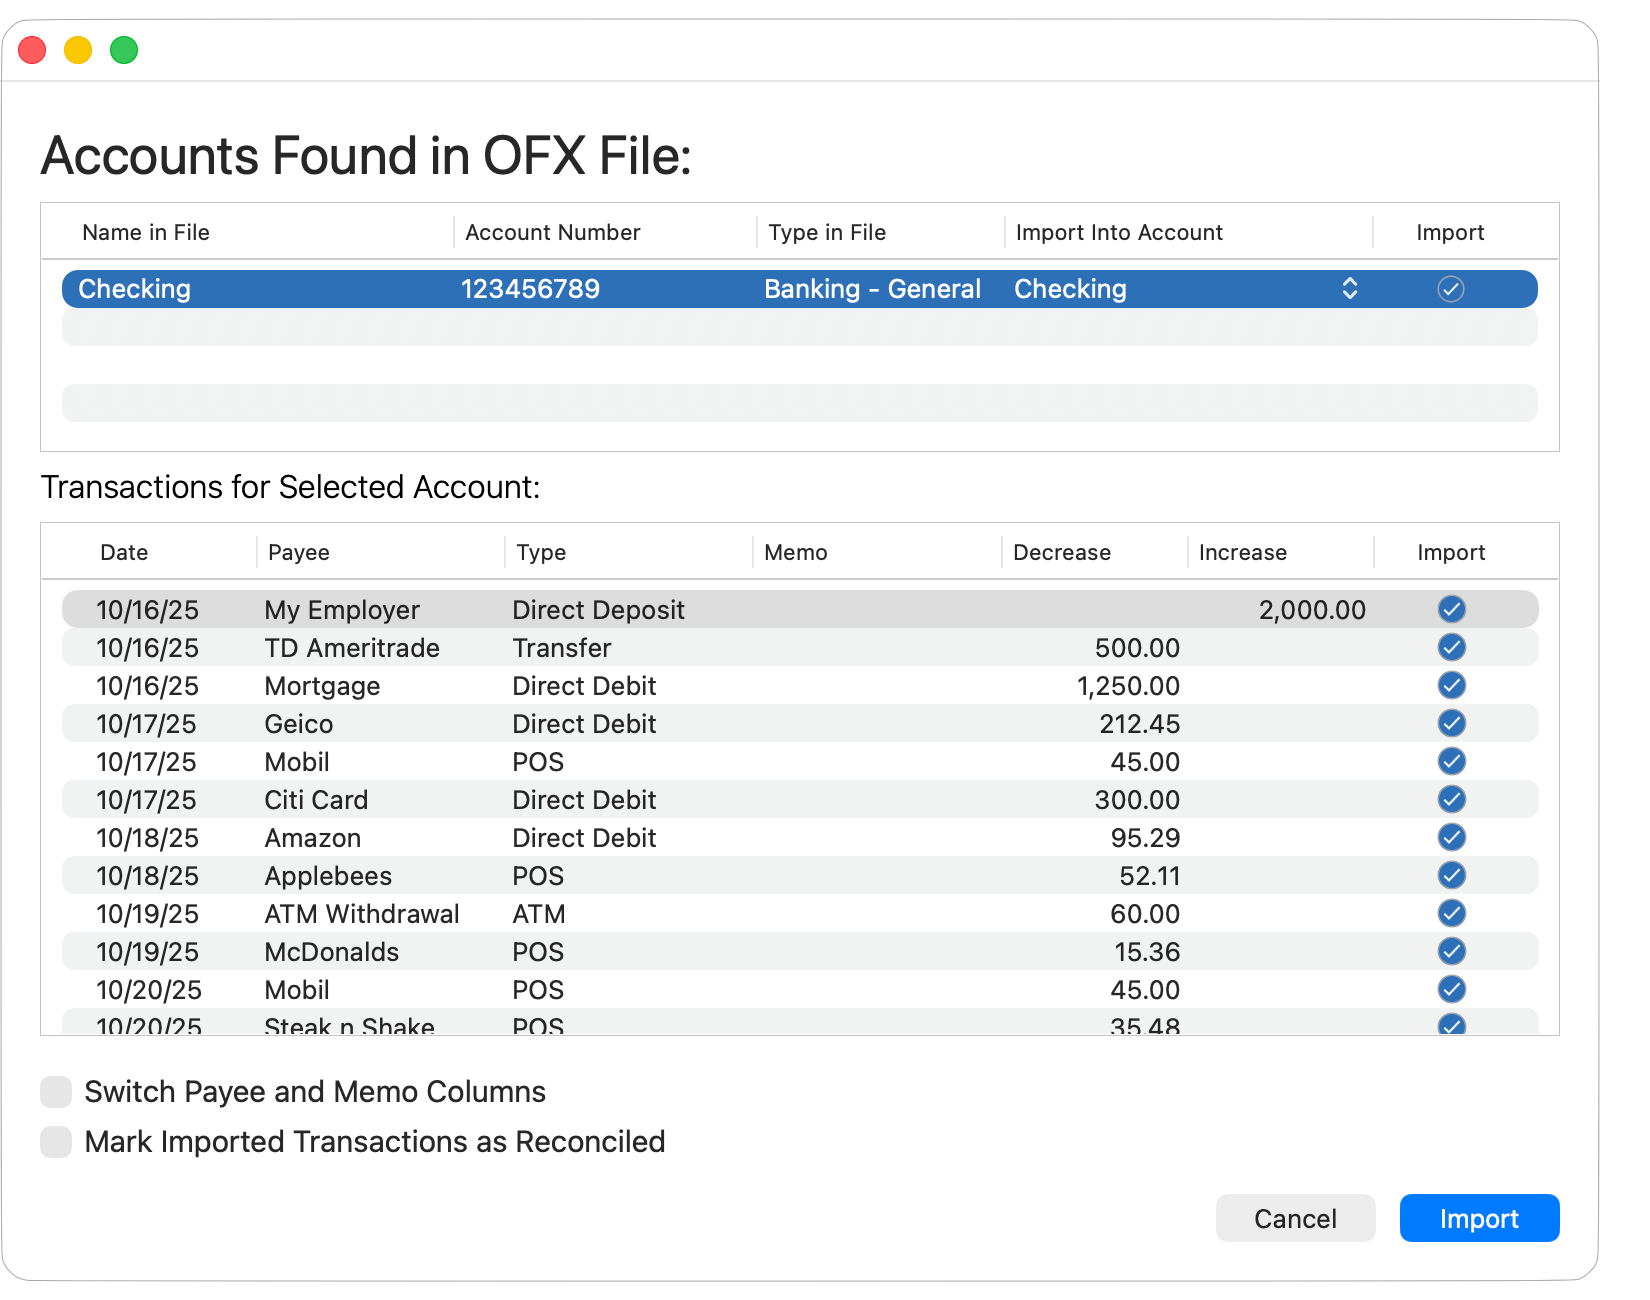1650x1300 pixels.
Task: Toggle import for the Applebees transaction
Action: pyautogui.click(x=1451, y=875)
